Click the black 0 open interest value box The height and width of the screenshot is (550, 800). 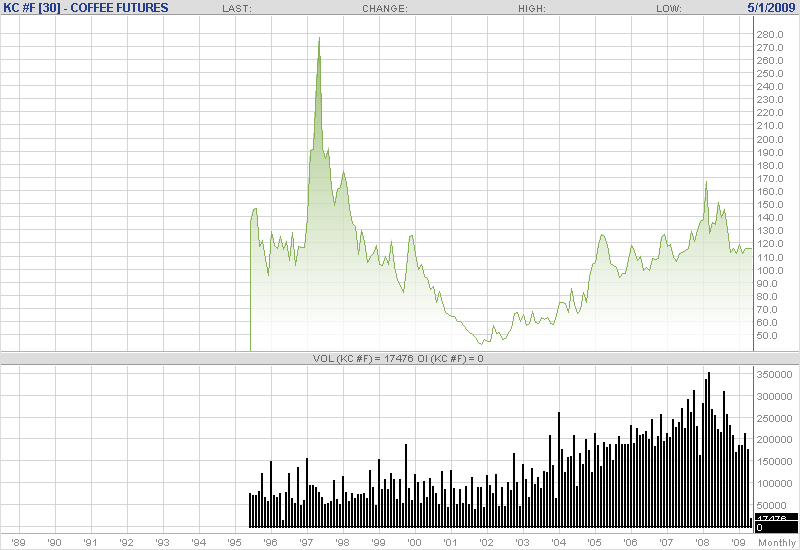(x=776, y=528)
